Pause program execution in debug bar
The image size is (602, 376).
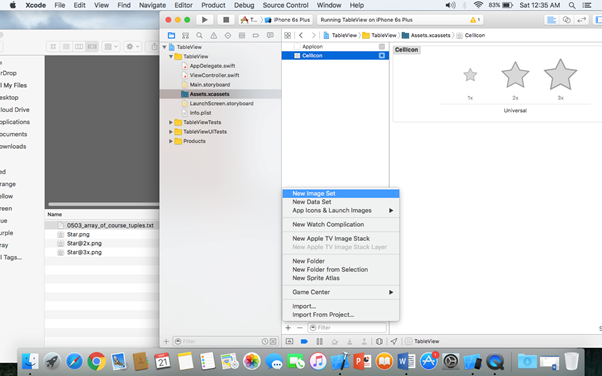(x=319, y=341)
